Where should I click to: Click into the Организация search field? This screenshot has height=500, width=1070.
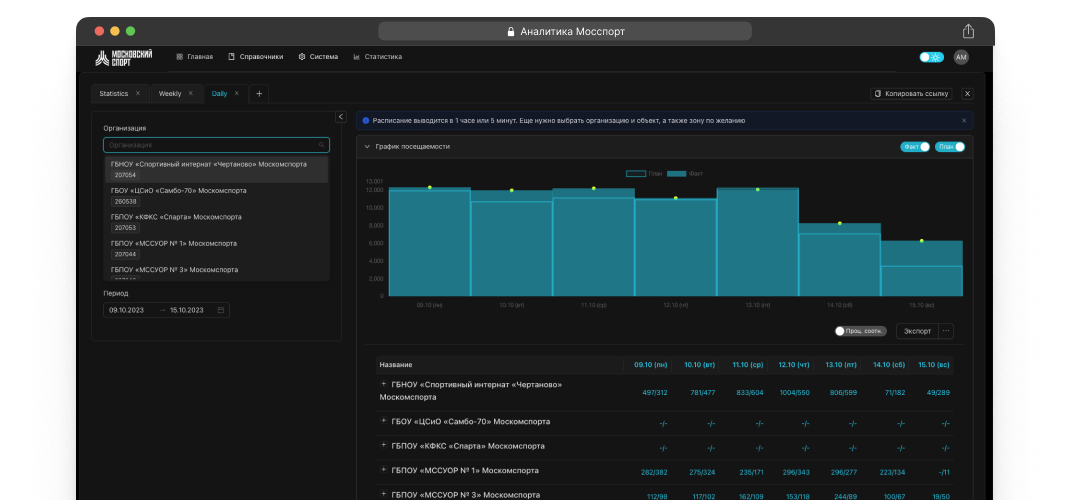point(210,145)
